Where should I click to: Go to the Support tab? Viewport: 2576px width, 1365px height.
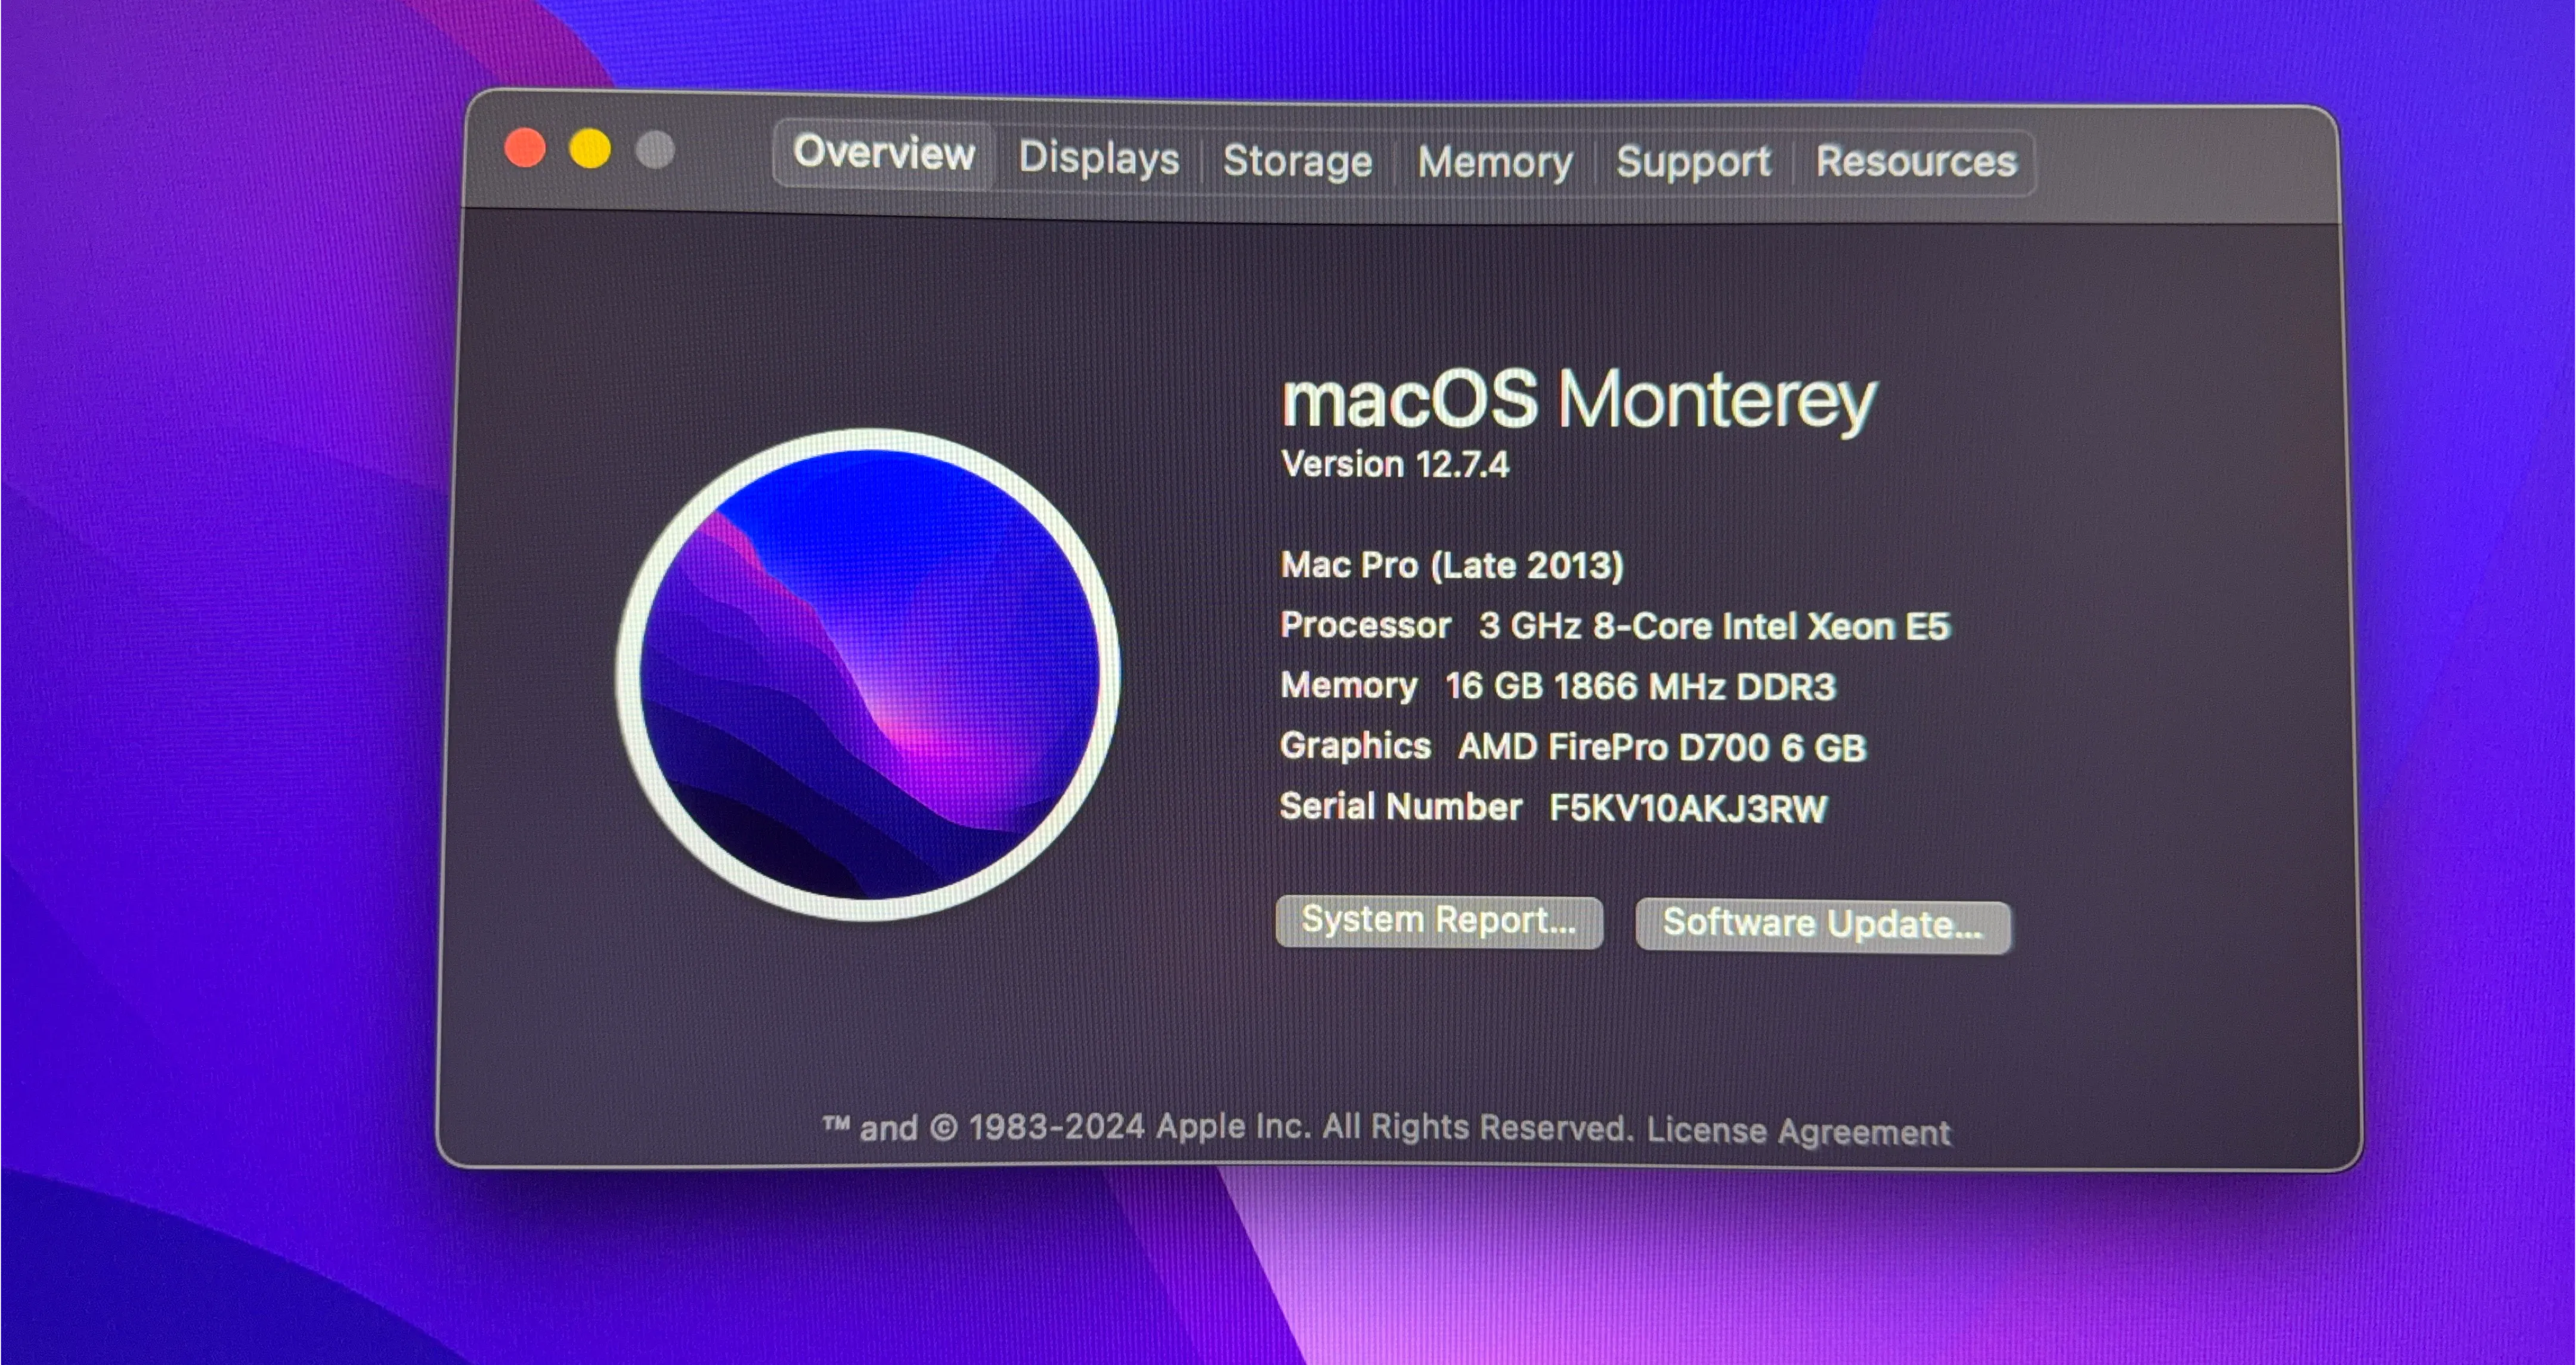click(x=1693, y=161)
